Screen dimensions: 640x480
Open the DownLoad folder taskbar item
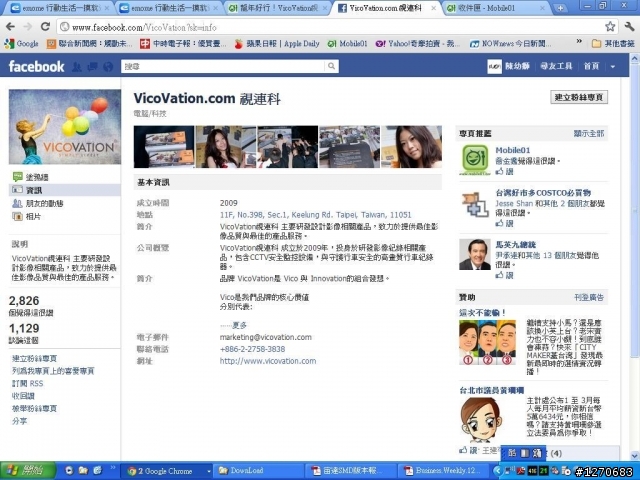(258, 471)
